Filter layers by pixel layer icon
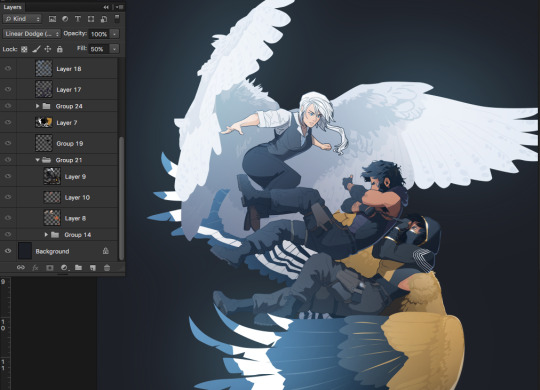Image resolution: width=540 pixels, height=390 pixels. point(52,19)
